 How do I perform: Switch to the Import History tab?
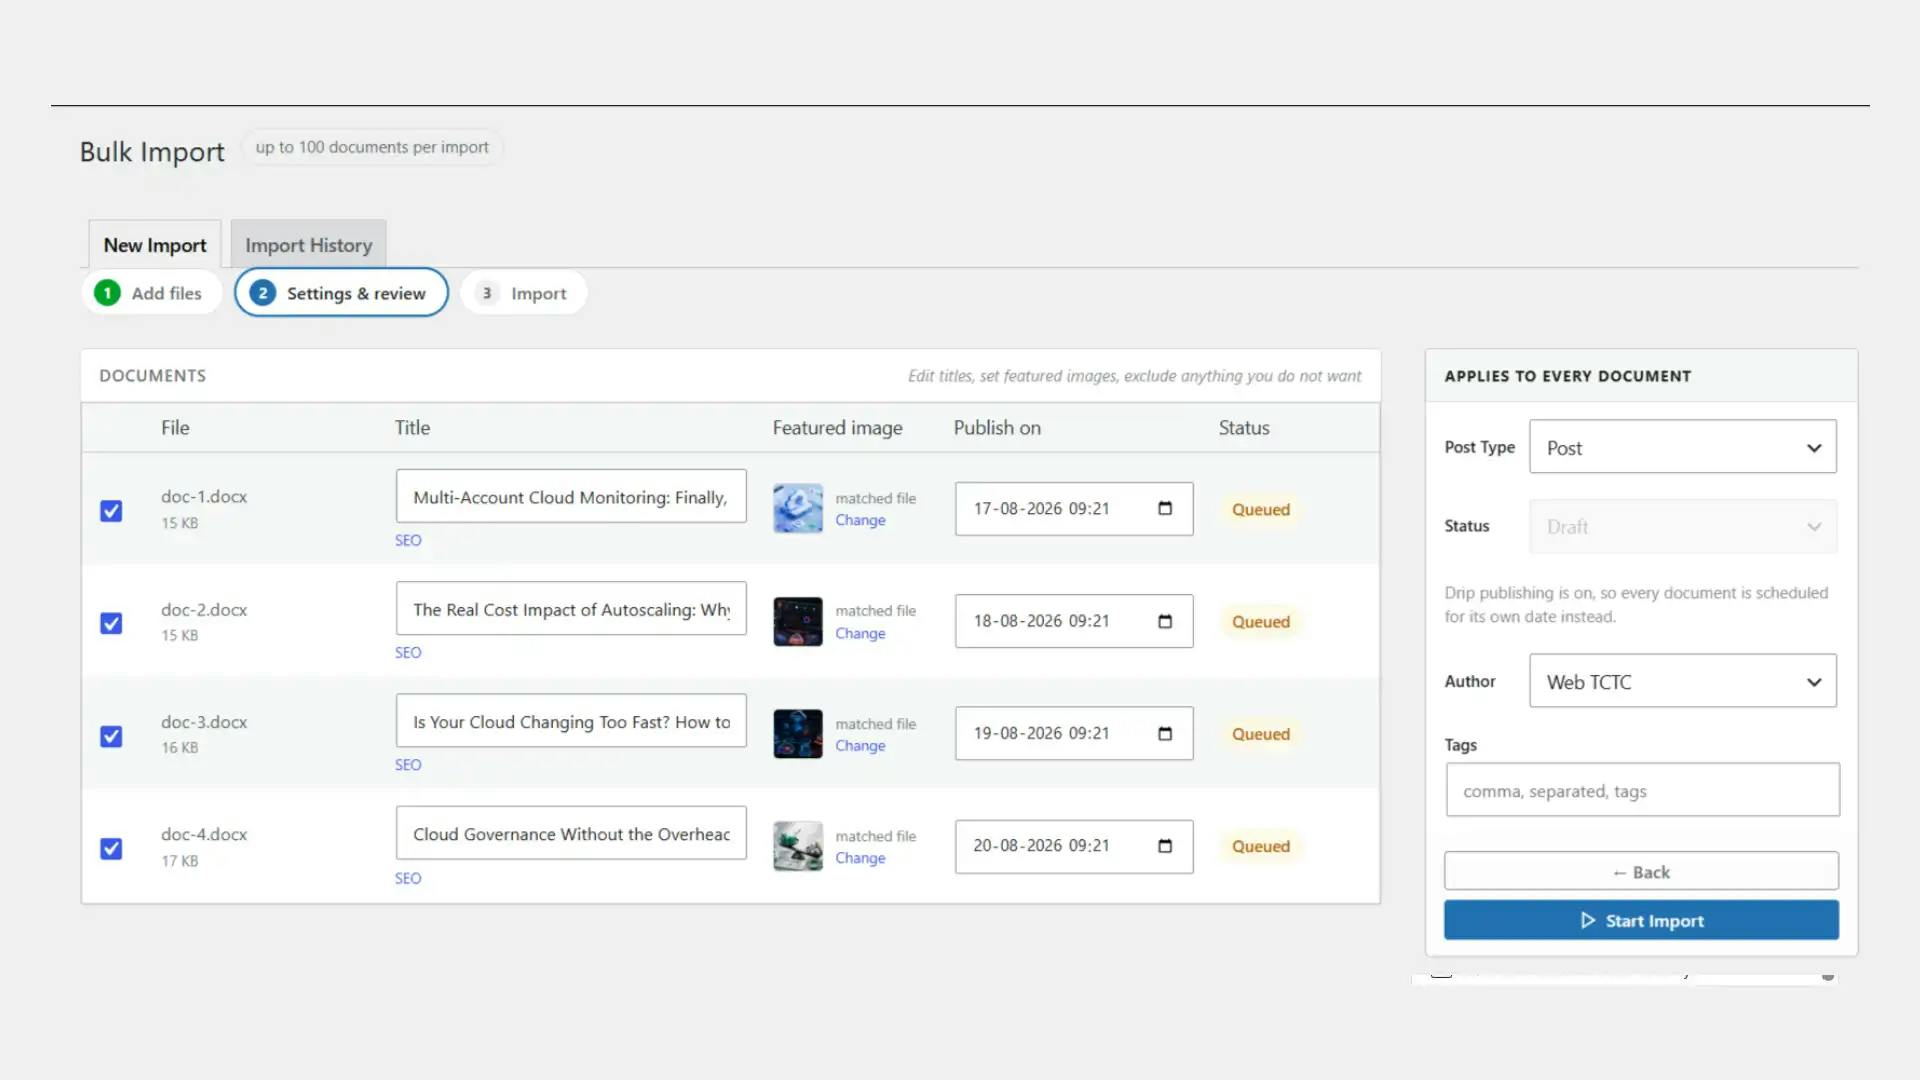click(x=308, y=245)
